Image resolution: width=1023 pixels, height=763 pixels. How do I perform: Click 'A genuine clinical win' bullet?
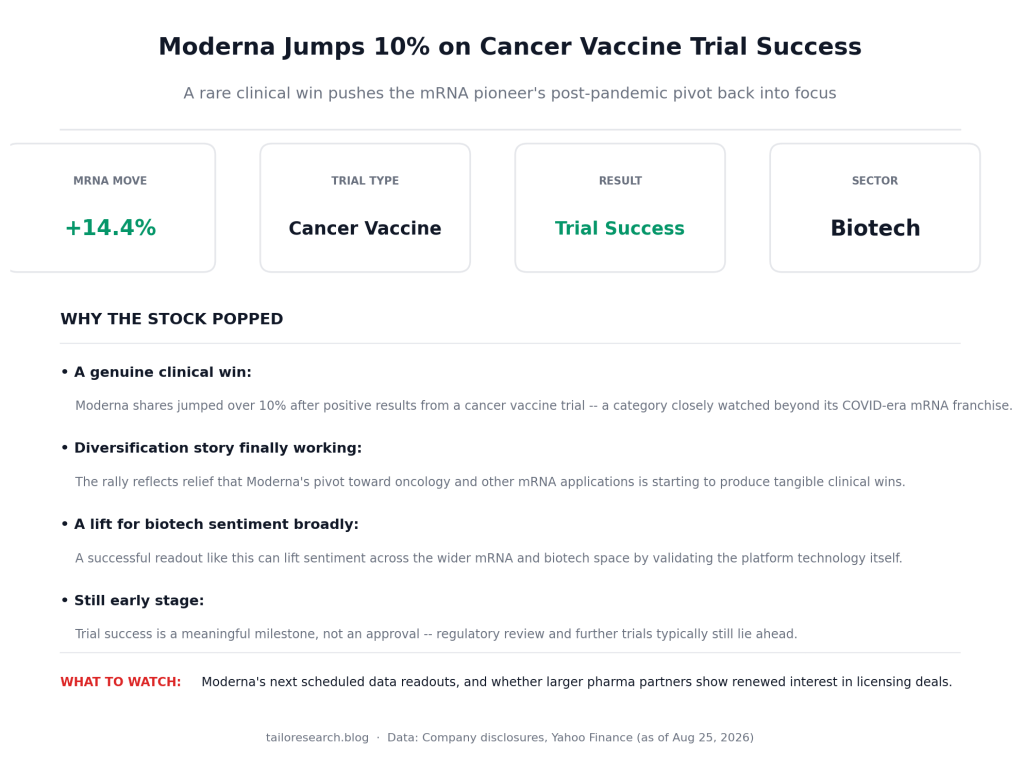click(x=156, y=372)
